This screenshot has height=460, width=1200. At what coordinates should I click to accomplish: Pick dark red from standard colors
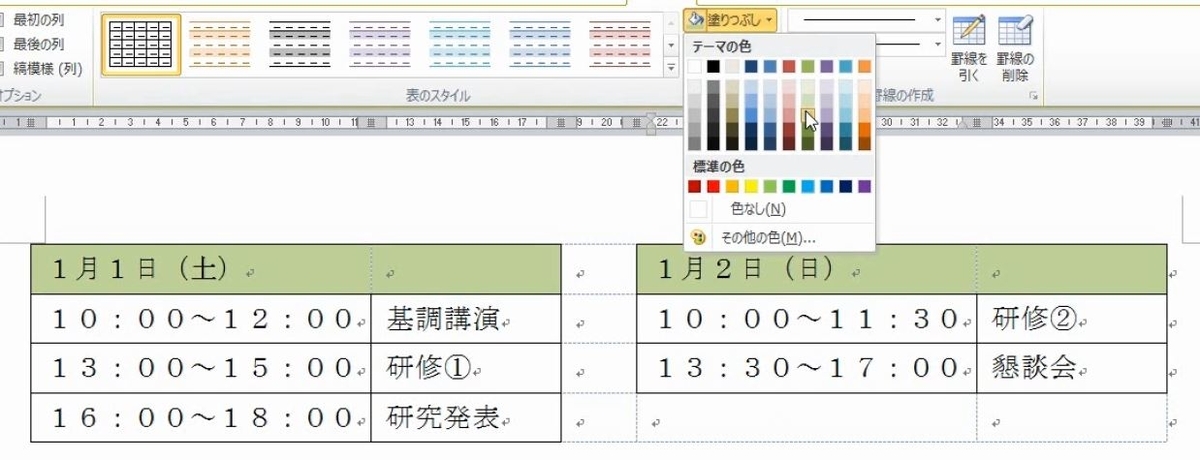coord(694,186)
